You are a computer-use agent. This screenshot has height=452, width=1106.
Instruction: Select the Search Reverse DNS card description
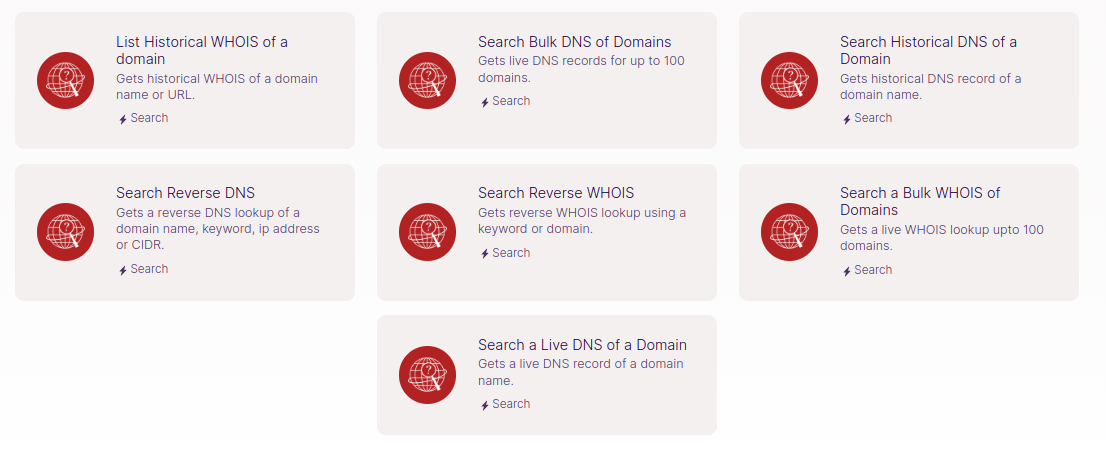click(217, 228)
